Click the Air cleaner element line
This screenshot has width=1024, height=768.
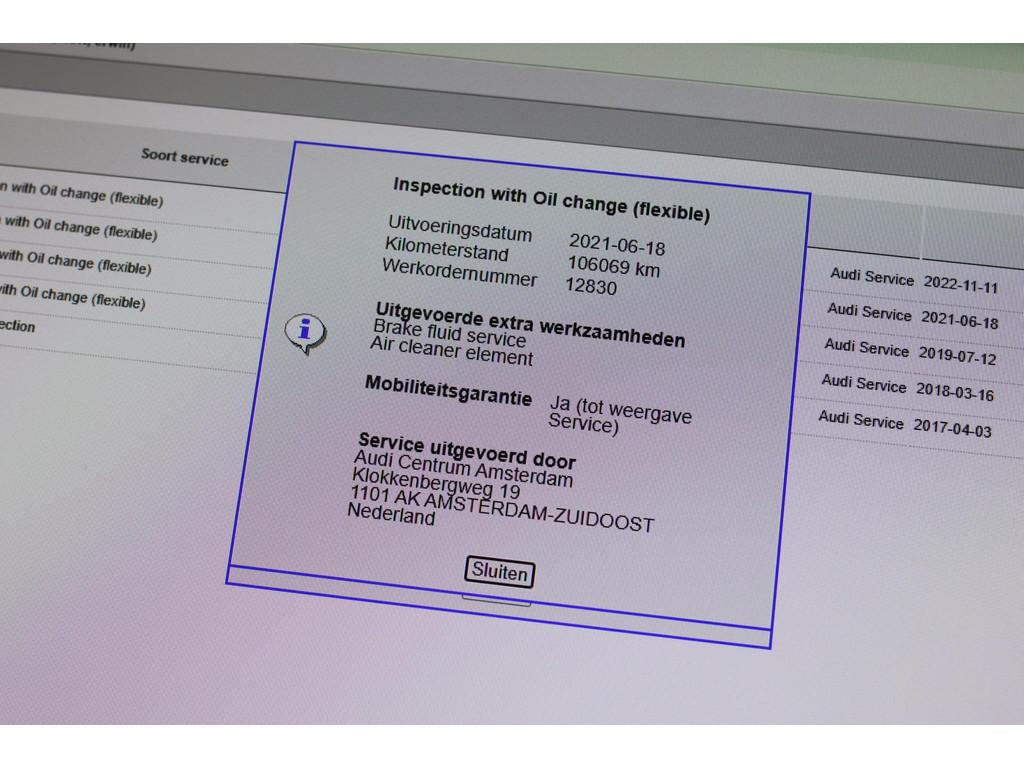click(451, 352)
